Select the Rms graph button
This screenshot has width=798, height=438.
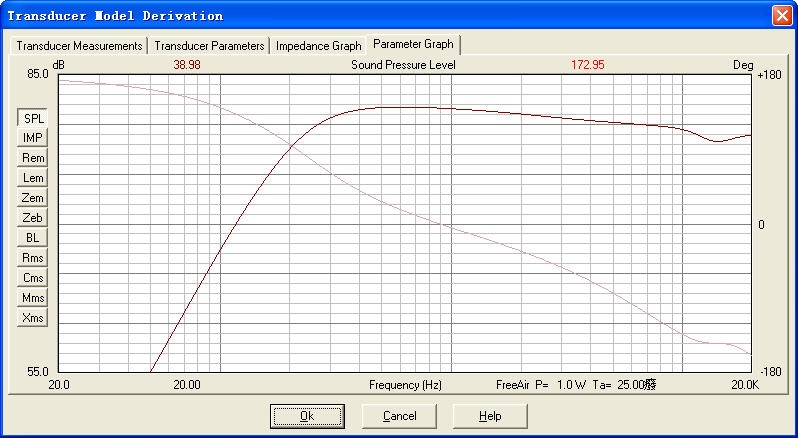tap(33, 258)
